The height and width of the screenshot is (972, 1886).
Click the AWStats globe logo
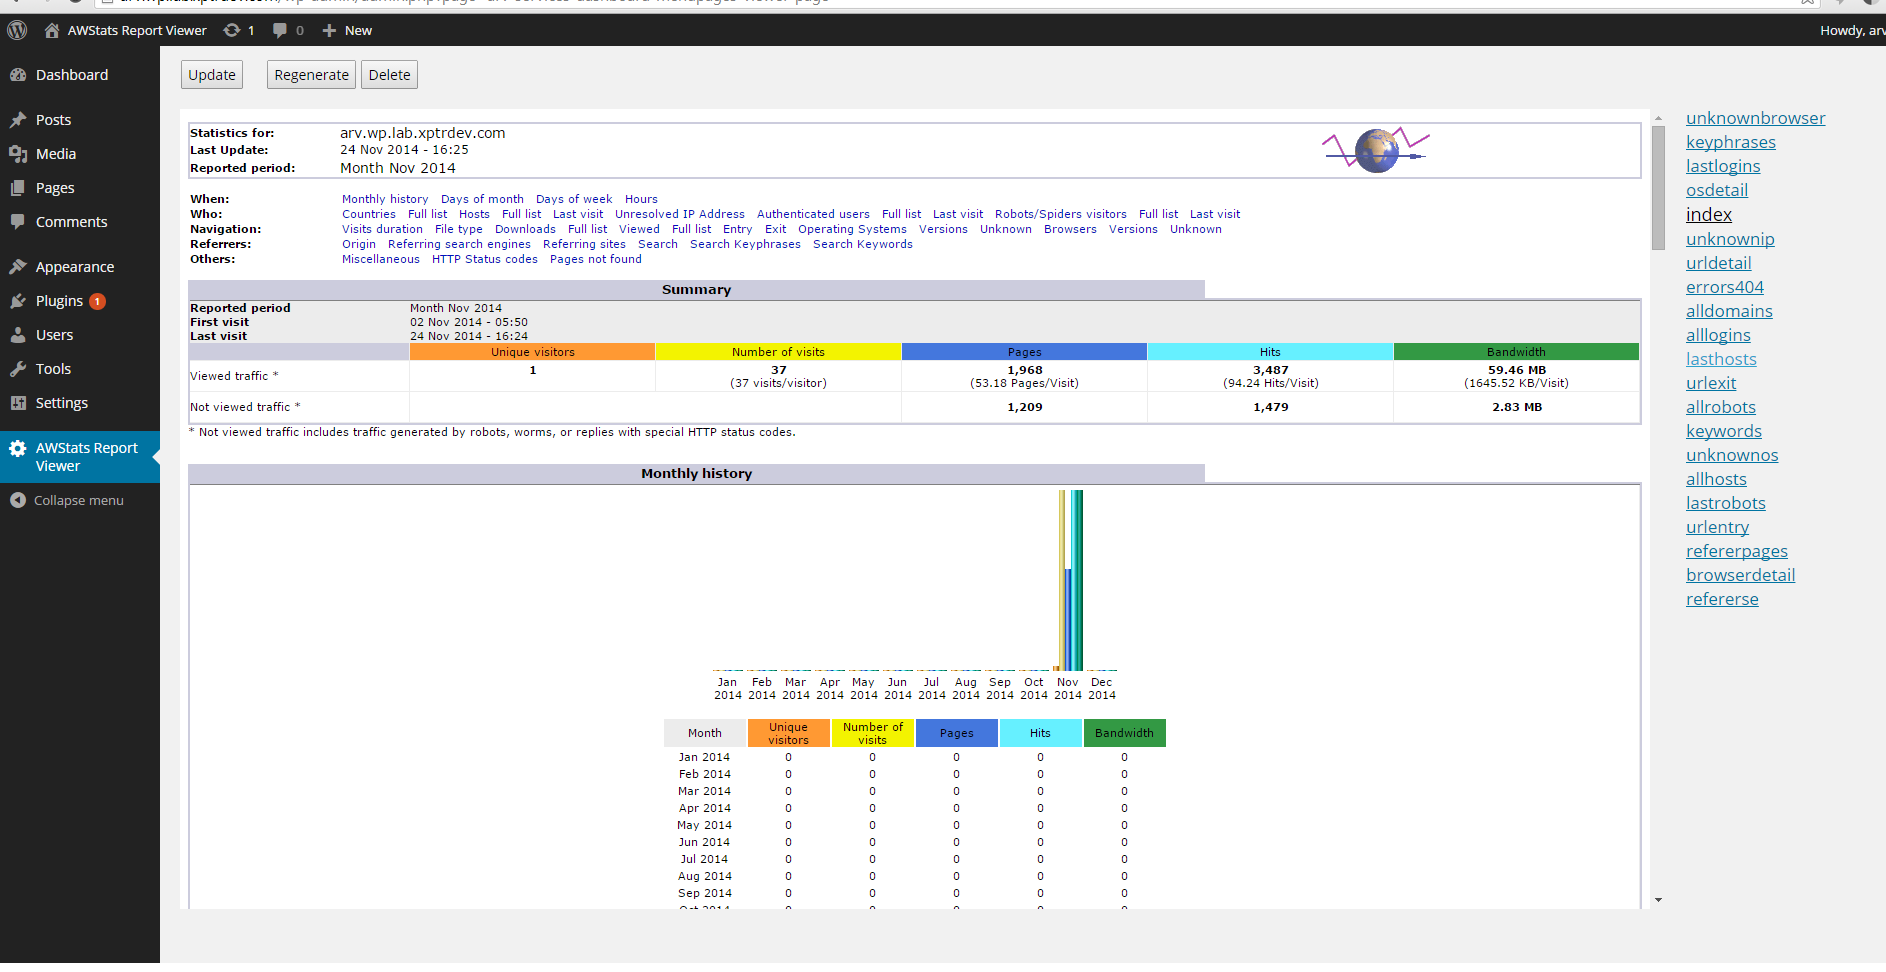tap(1376, 150)
